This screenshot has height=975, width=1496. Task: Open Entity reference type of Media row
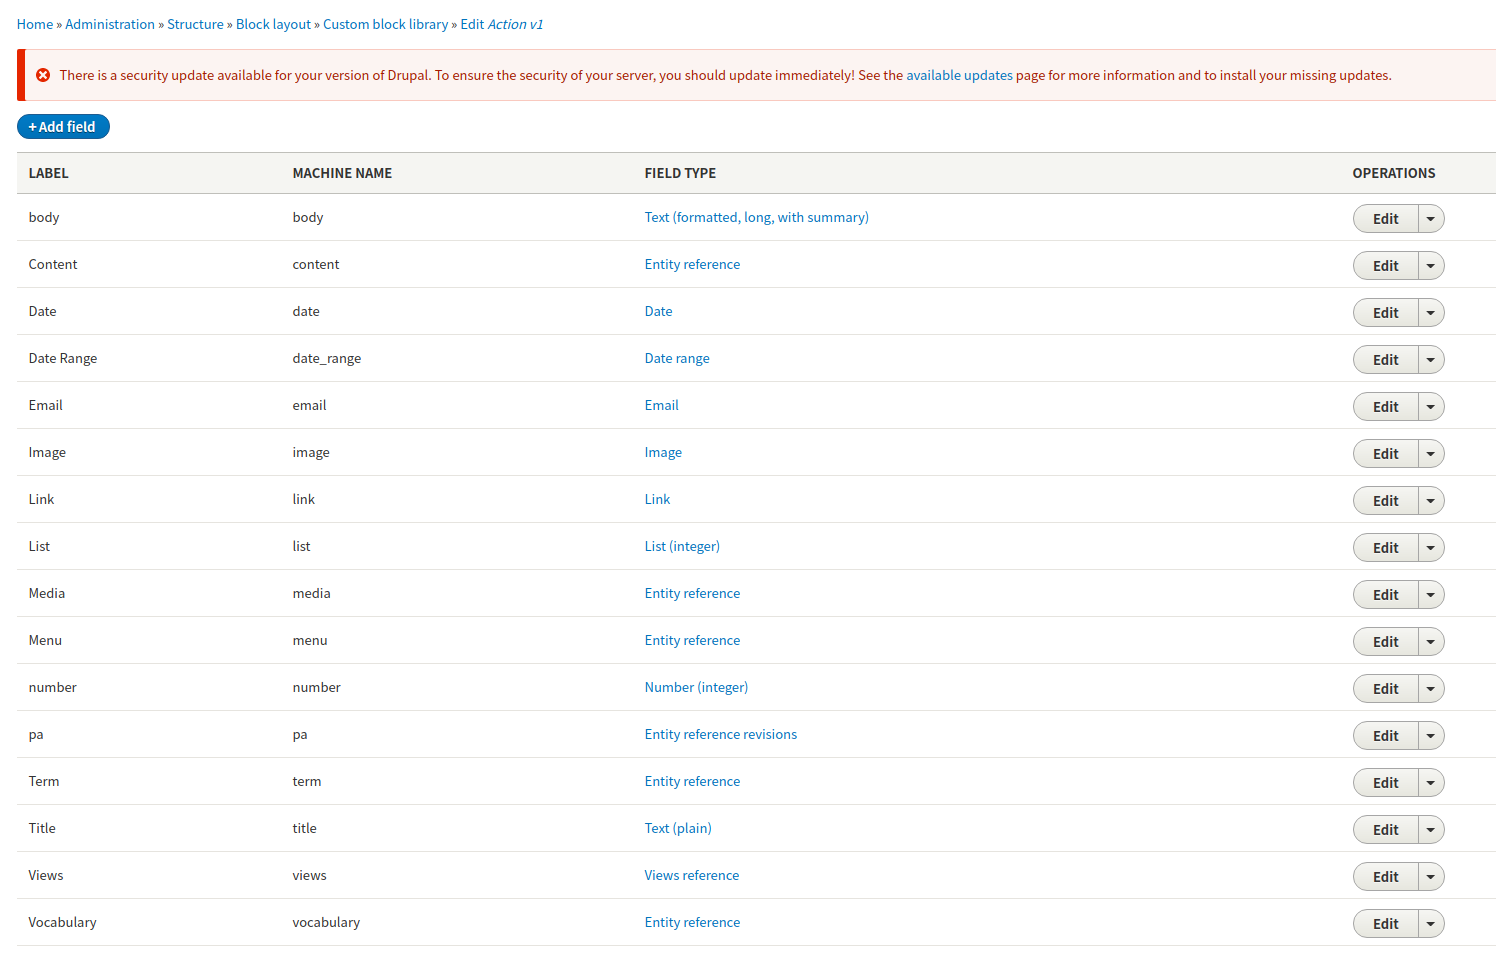[x=692, y=593]
